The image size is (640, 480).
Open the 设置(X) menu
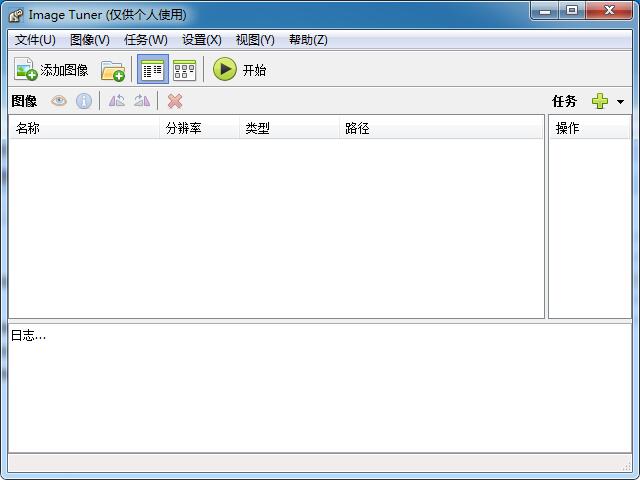click(x=202, y=40)
